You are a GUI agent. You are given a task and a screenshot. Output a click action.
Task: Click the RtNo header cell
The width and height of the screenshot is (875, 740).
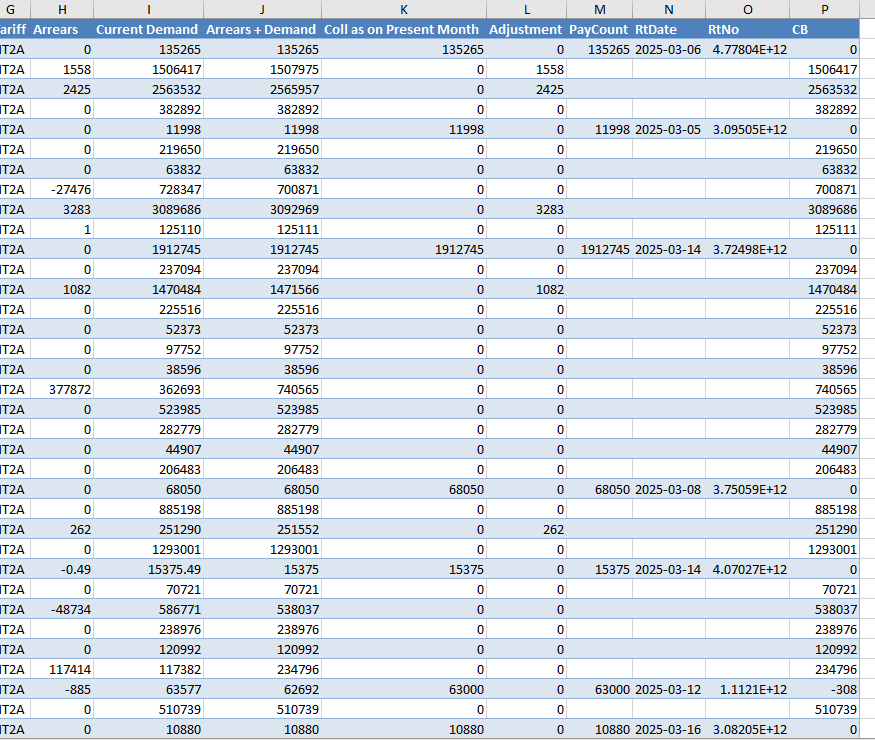pyautogui.click(x=747, y=30)
